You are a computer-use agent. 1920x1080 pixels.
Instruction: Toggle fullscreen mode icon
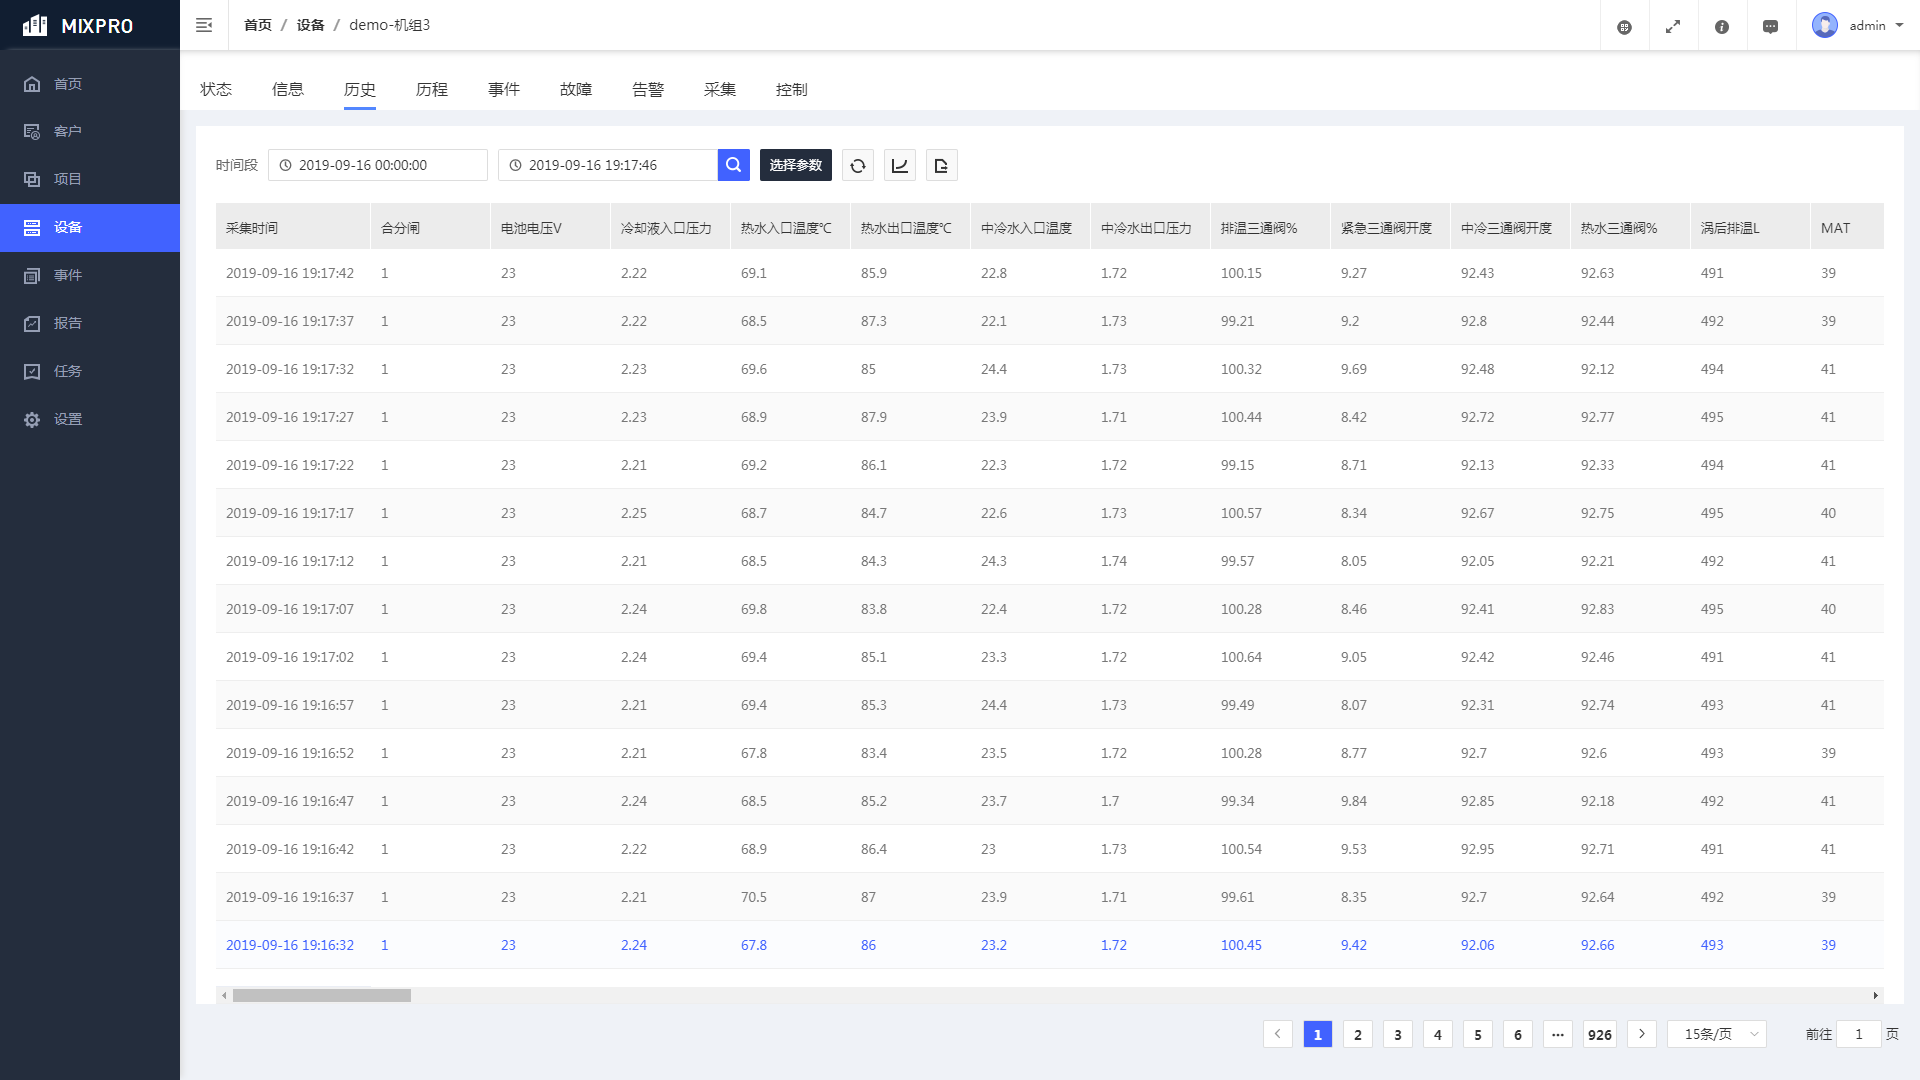pos(1673,27)
